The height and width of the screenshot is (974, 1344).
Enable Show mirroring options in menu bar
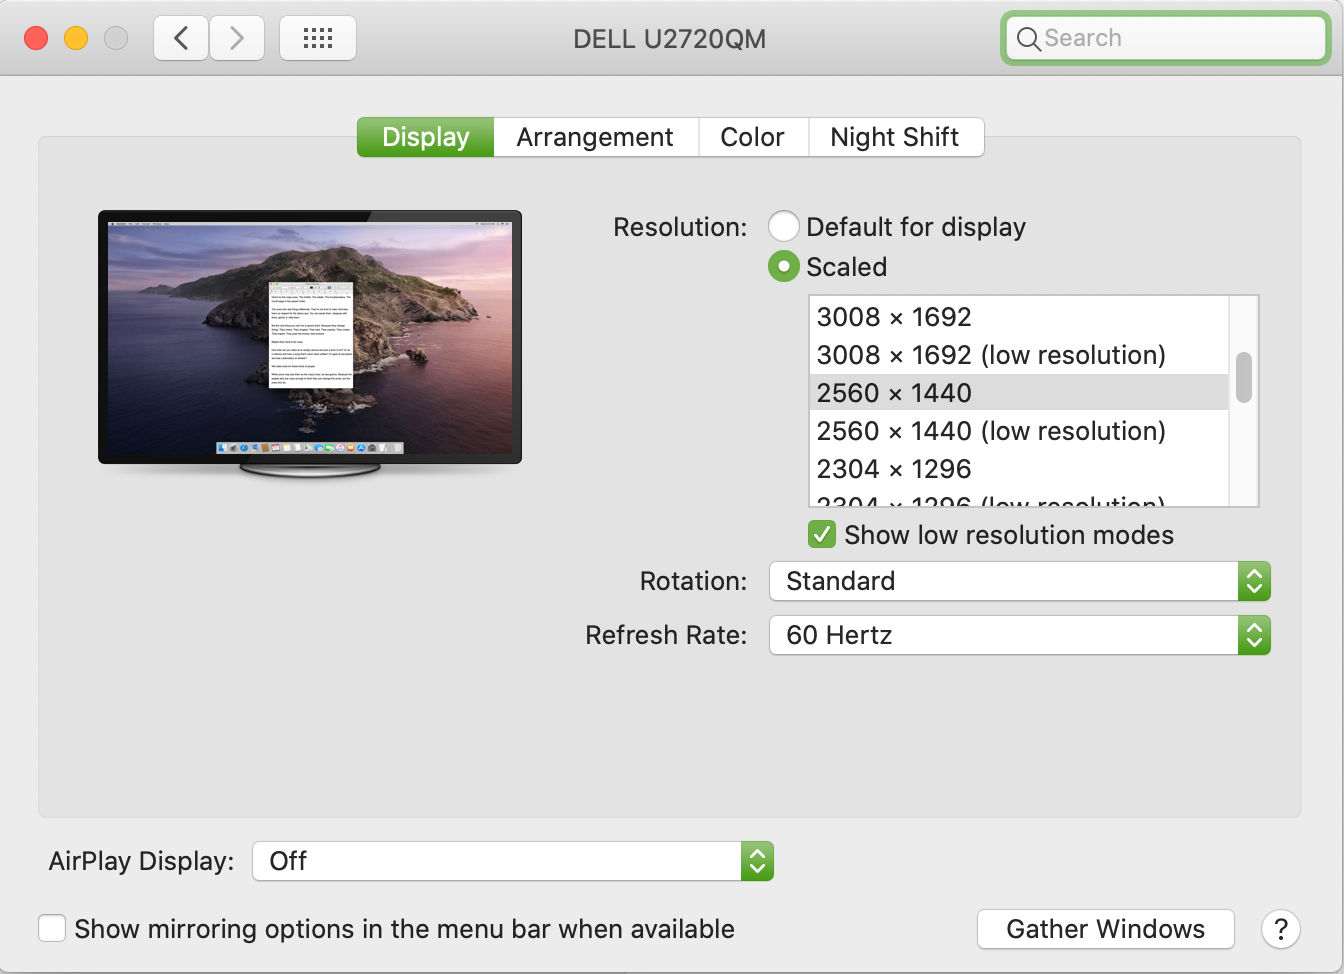[x=52, y=928]
